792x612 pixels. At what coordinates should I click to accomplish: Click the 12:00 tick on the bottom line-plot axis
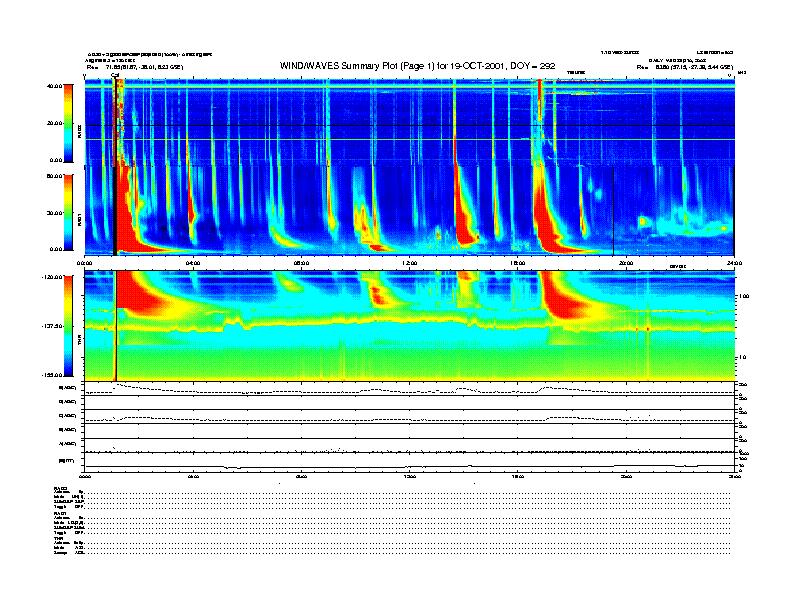[410, 476]
